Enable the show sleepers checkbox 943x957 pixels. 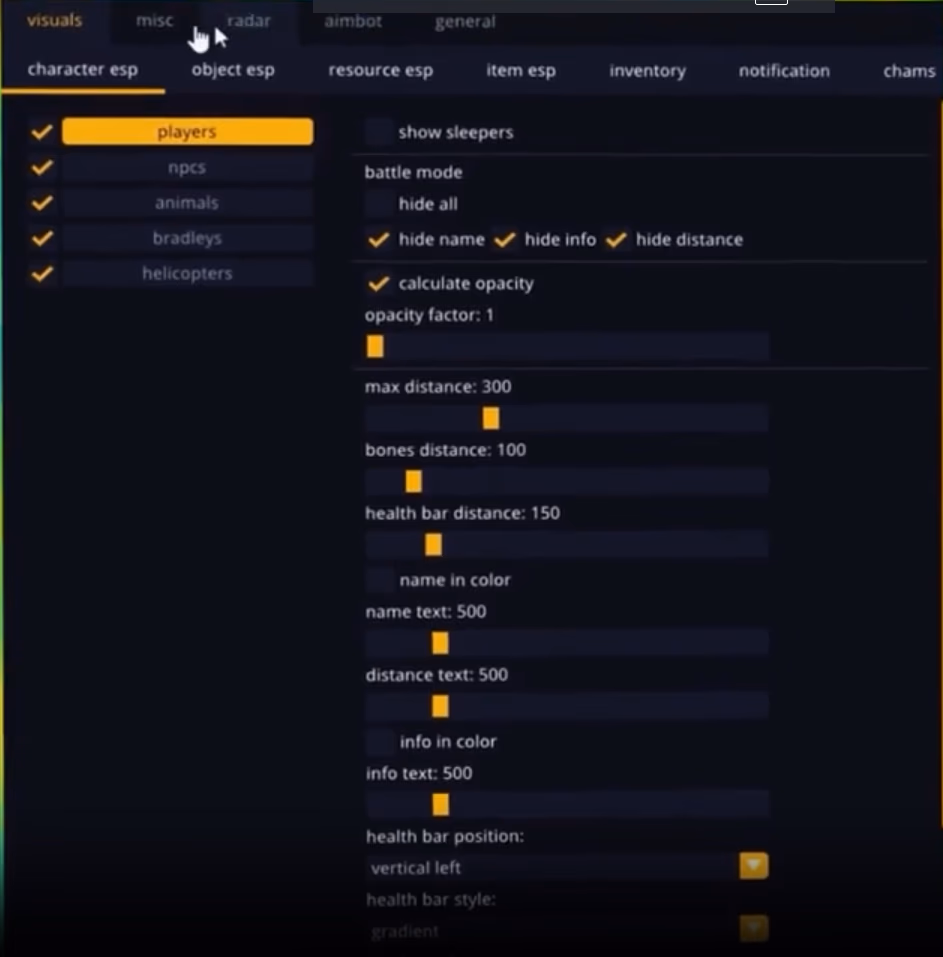[x=379, y=132]
